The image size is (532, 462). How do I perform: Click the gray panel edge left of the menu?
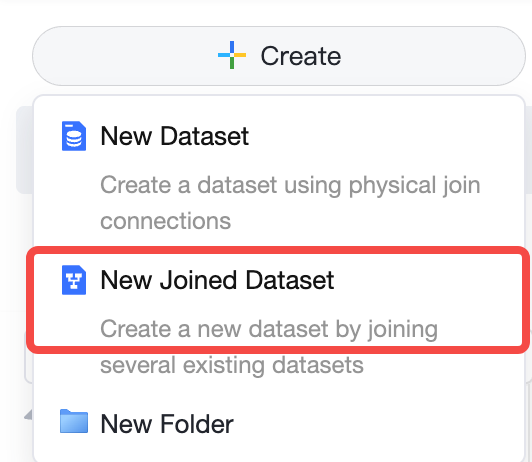(x=24, y=150)
